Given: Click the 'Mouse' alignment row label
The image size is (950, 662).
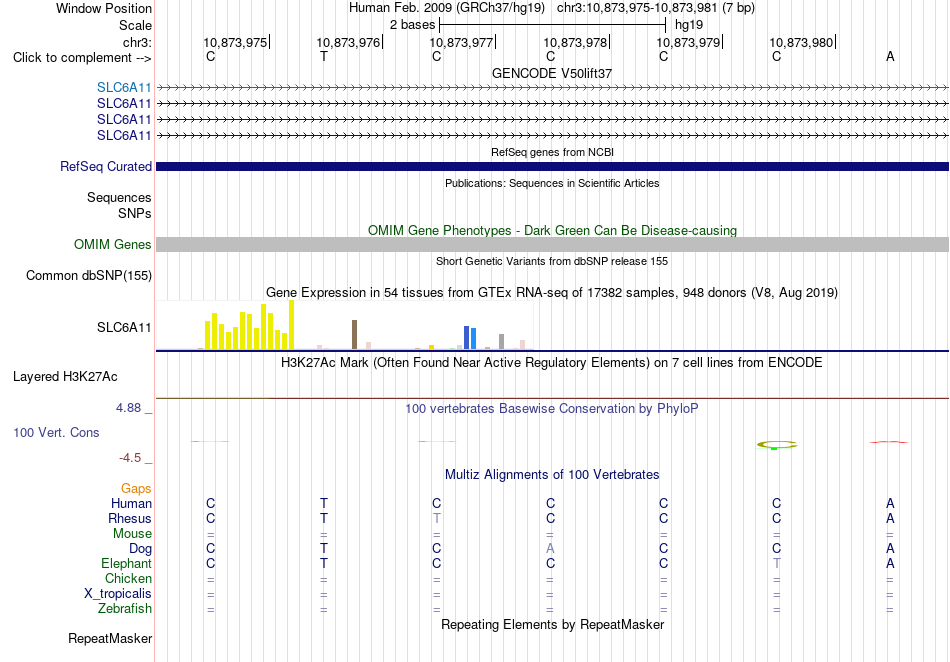Looking at the screenshot, I should coord(132,534).
